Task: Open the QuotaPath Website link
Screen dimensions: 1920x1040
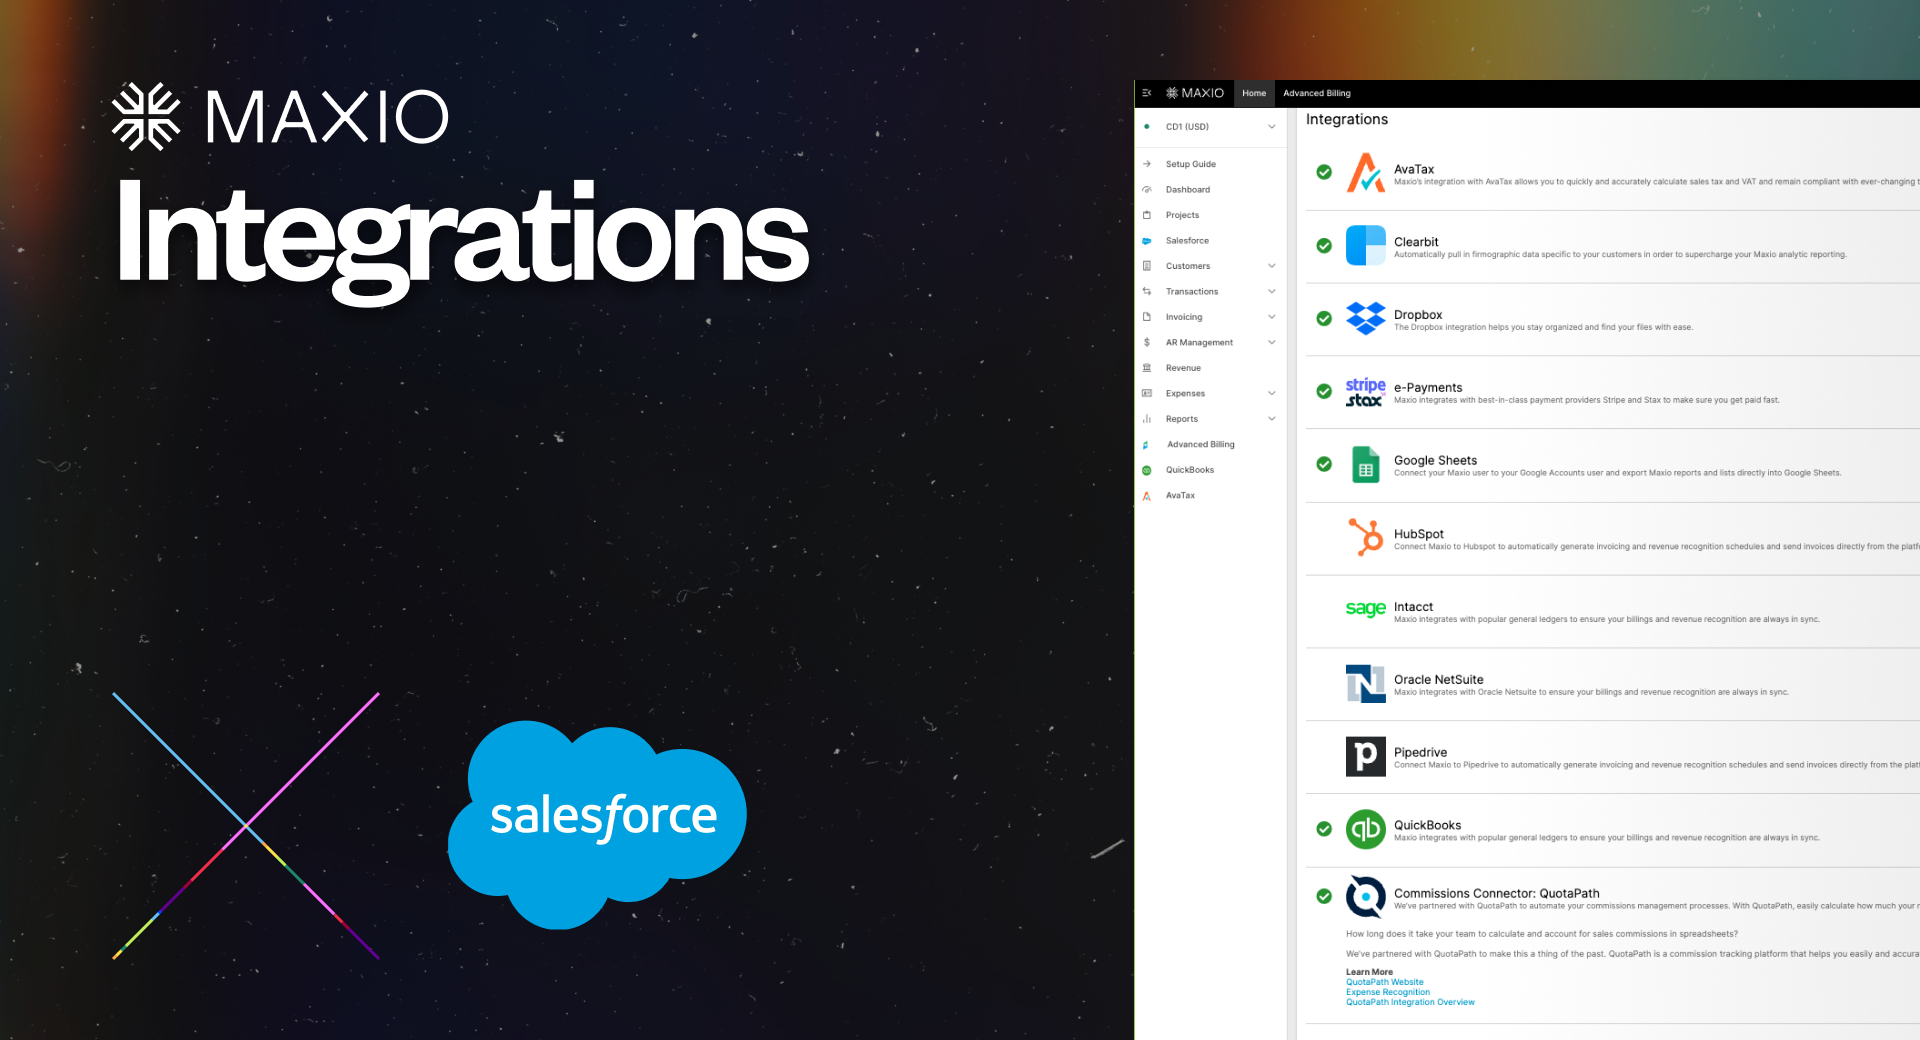Action: (1384, 982)
